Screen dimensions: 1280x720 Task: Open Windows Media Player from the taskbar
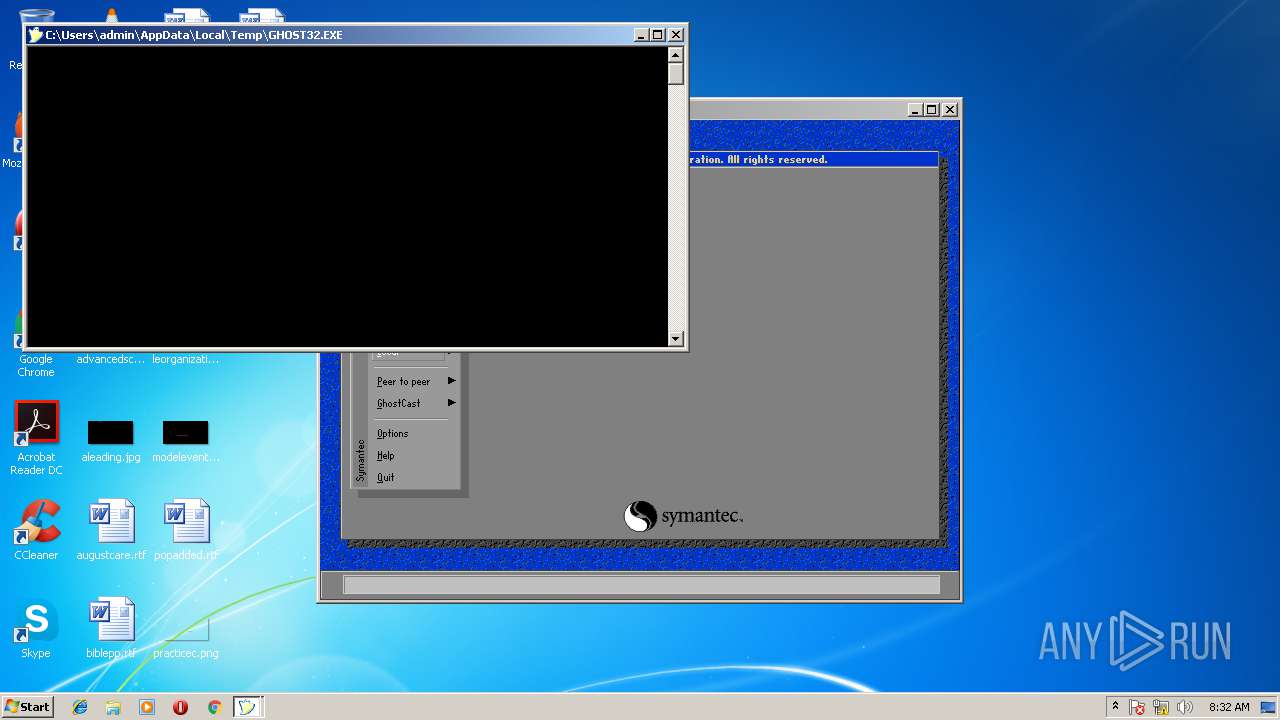[147, 707]
